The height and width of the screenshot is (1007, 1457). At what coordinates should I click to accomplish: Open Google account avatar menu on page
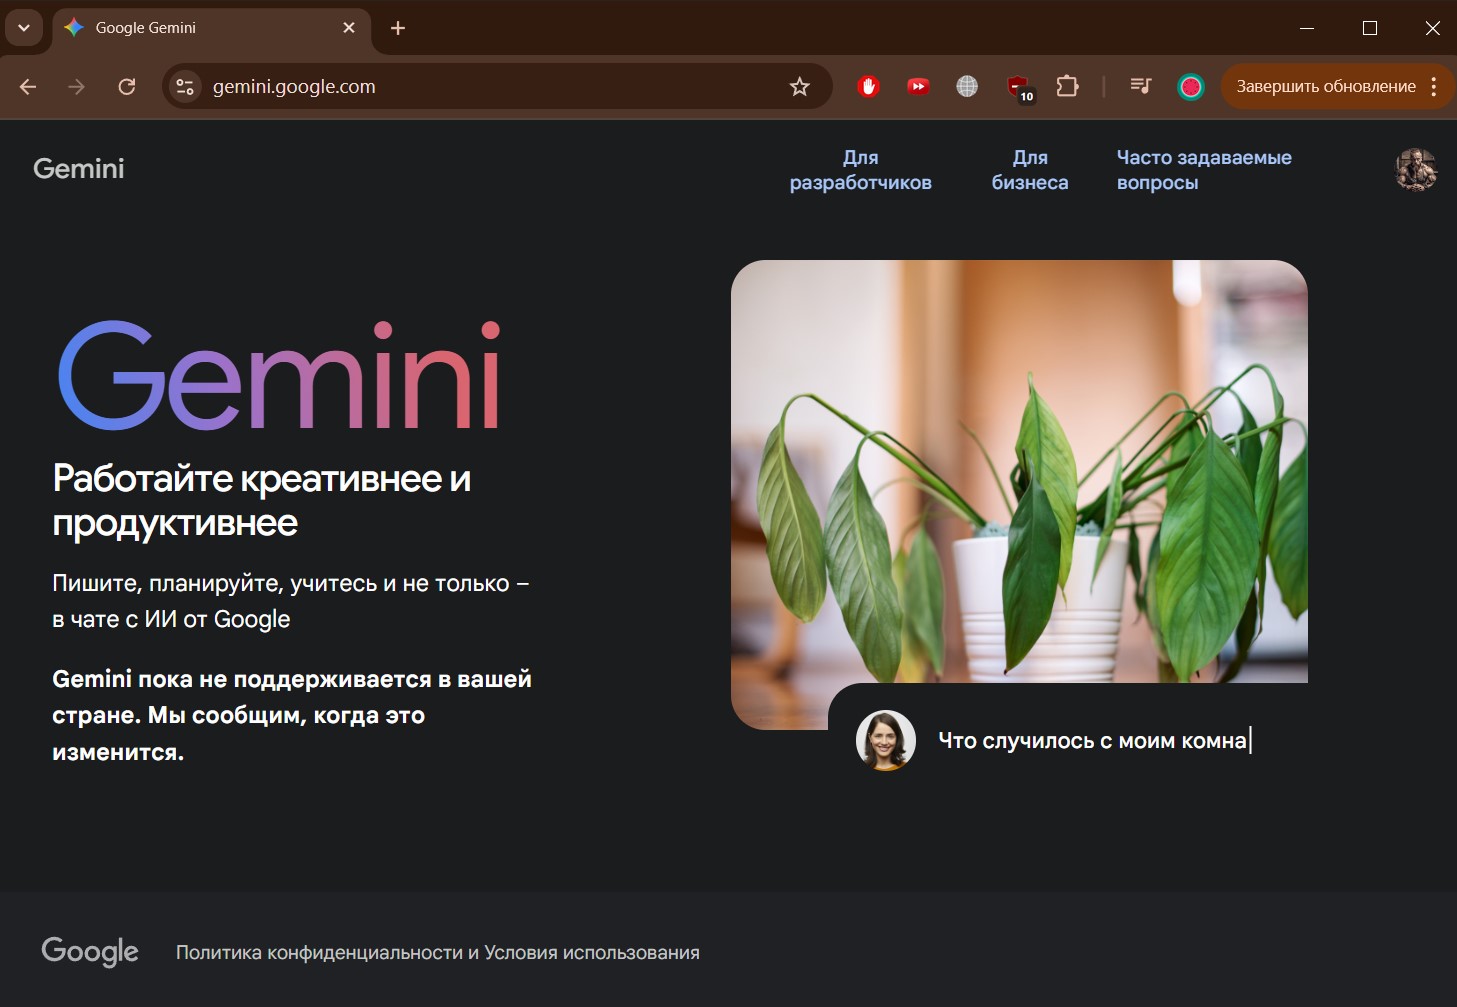pos(1415,169)
